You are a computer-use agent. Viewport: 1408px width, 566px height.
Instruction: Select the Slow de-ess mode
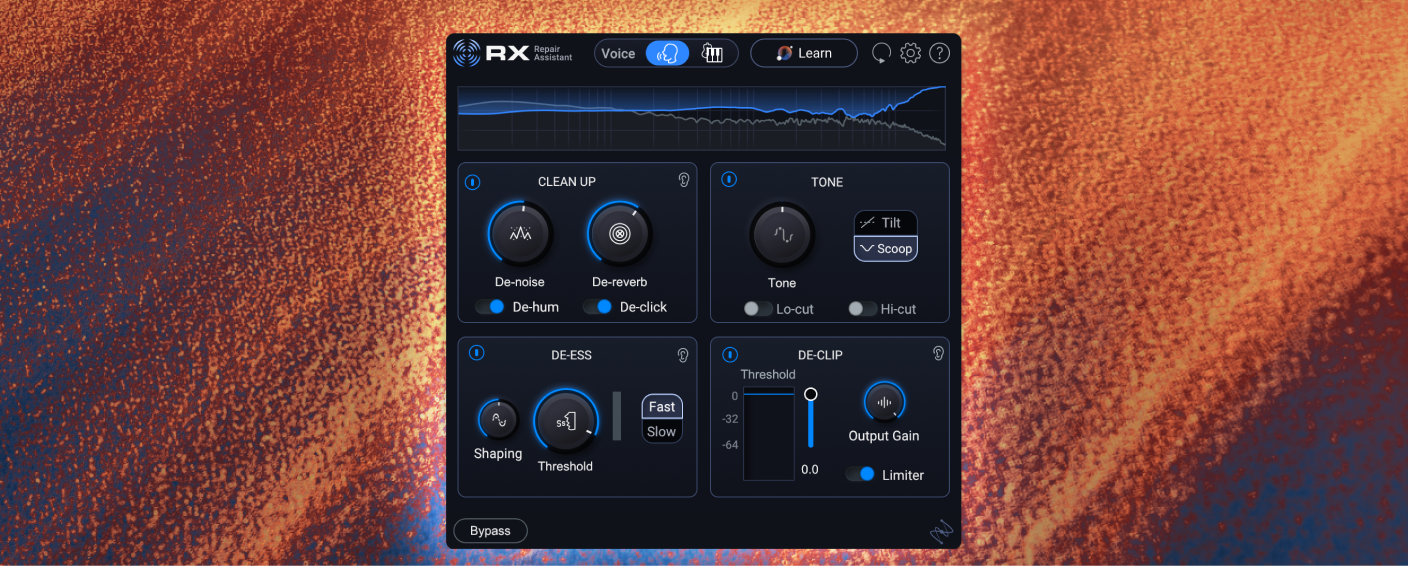tap(662, 432)
